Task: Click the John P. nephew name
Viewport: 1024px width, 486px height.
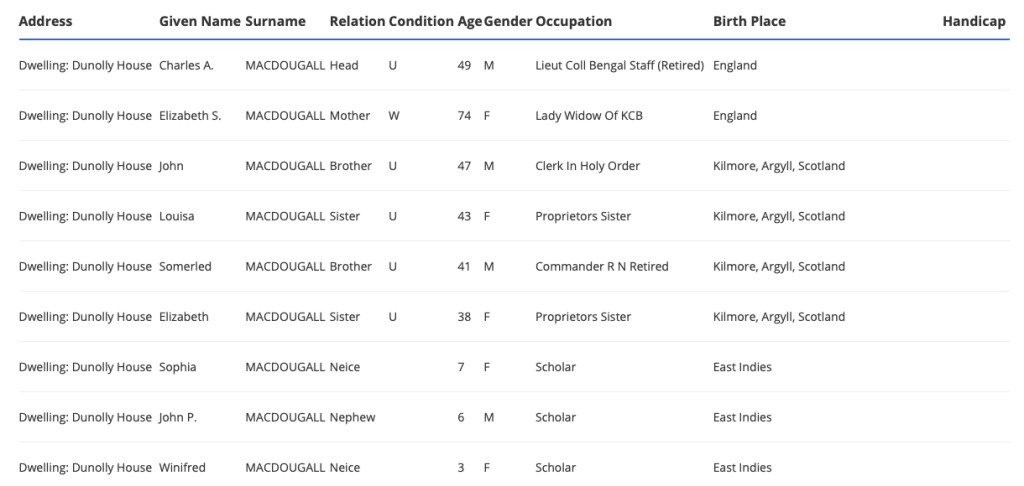Action: (177, 417)
